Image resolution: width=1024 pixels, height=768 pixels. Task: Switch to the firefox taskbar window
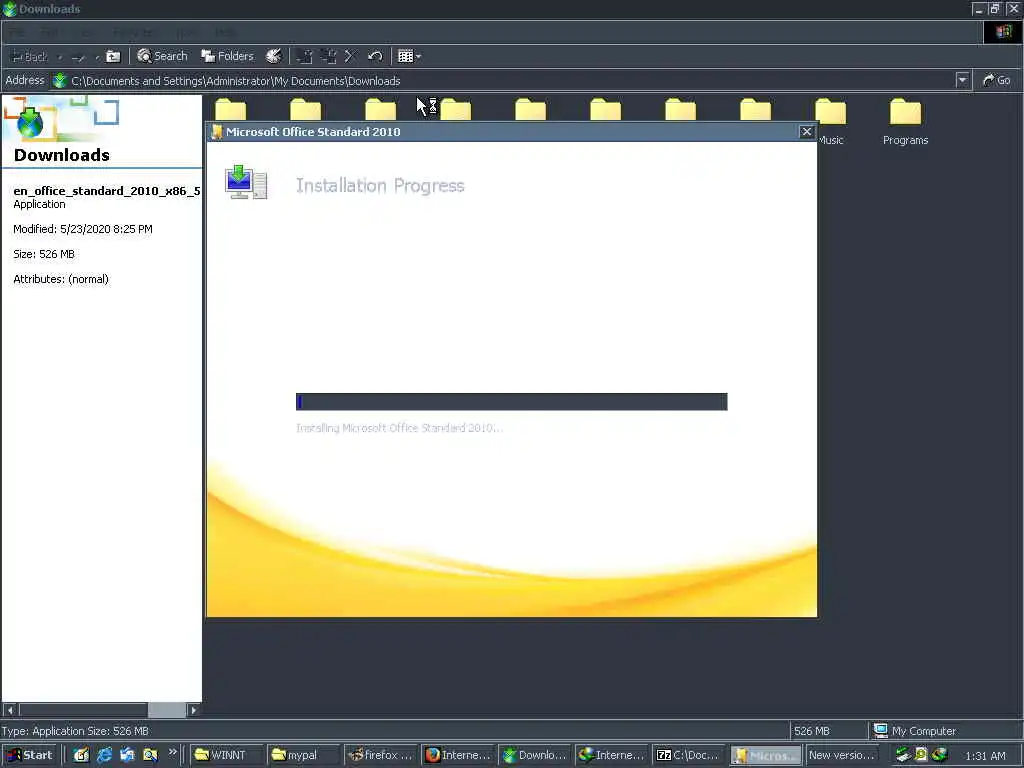(x=381, y=755)
